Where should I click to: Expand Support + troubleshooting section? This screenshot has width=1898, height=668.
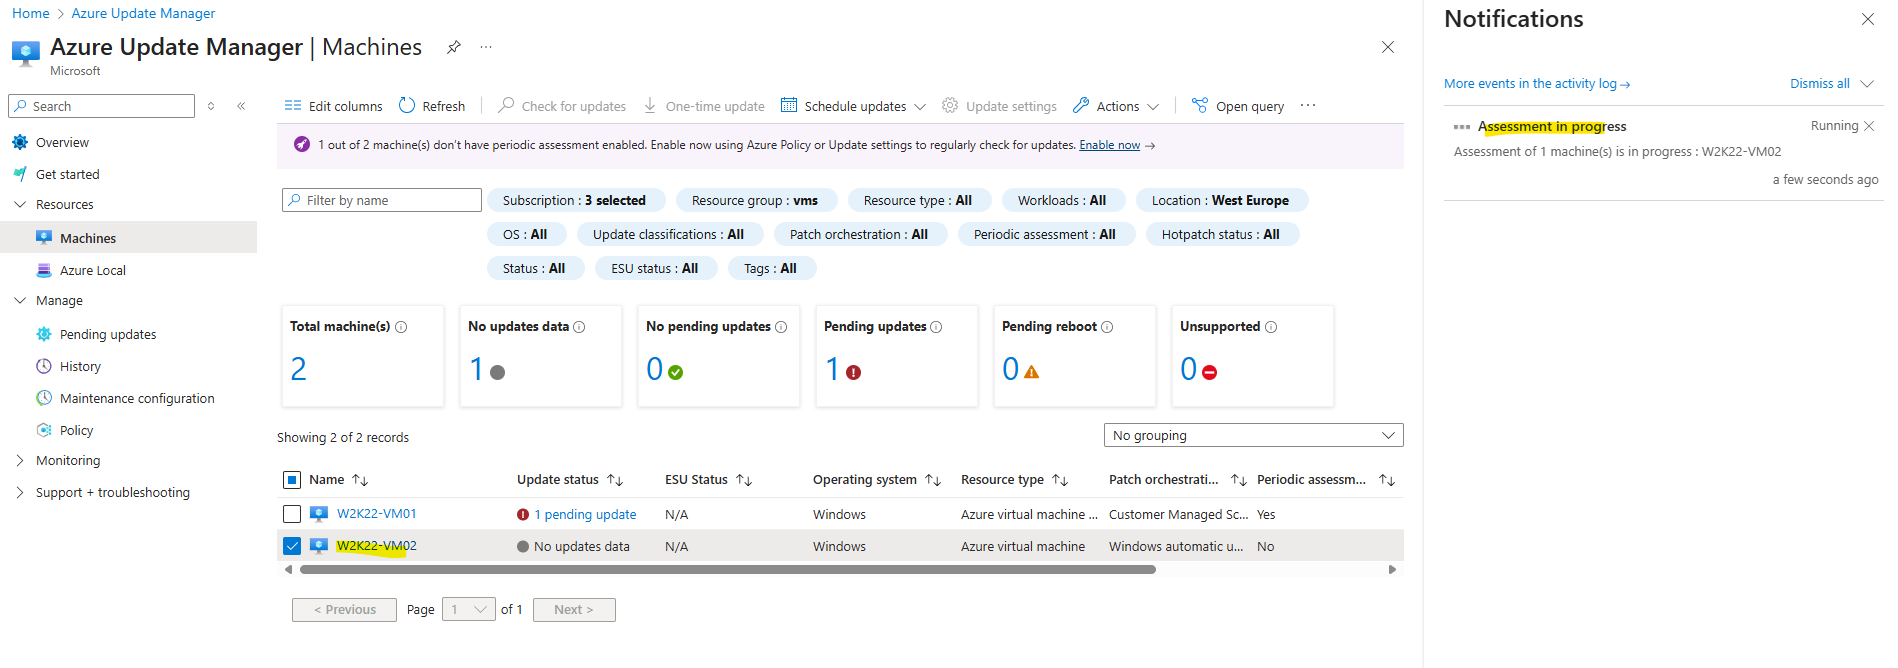[x=20, y=492]
